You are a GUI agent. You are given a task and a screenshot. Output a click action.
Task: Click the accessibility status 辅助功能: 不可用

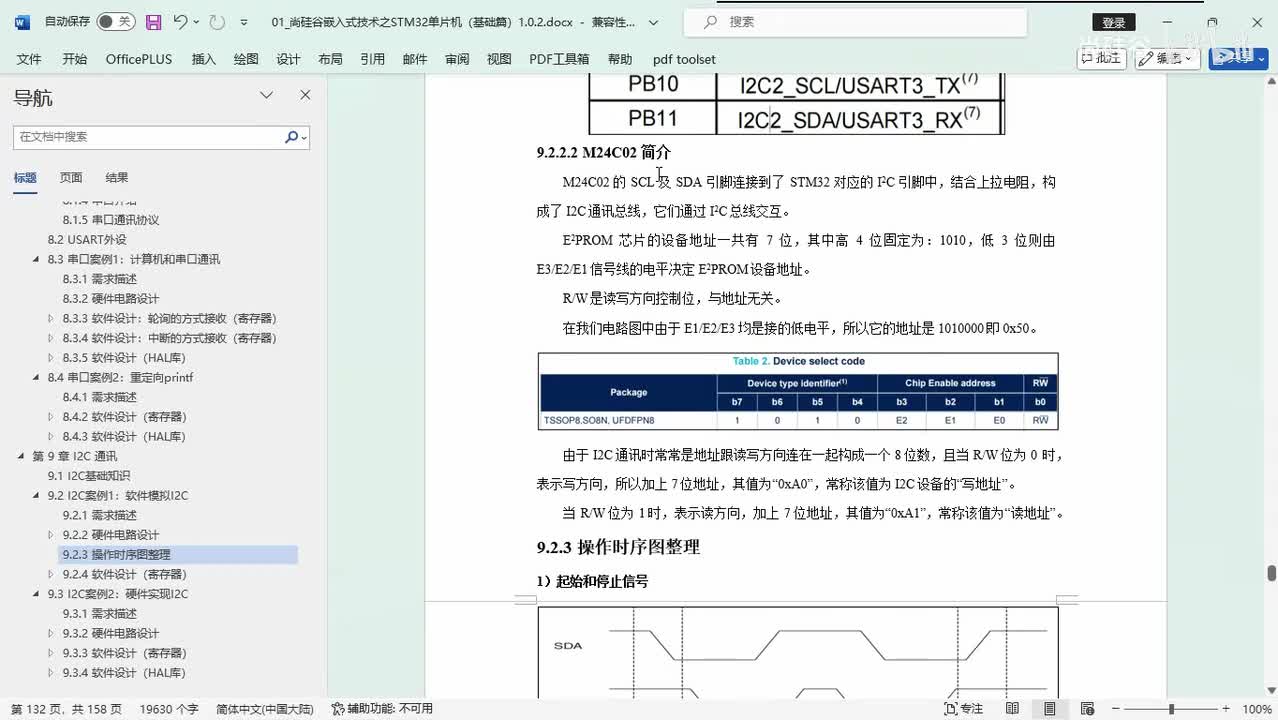click(383, 709)
